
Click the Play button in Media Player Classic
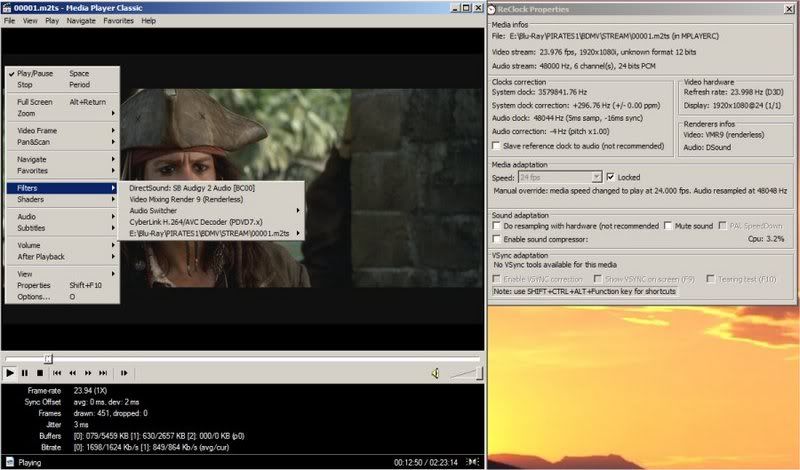click(x=9, y=373)
